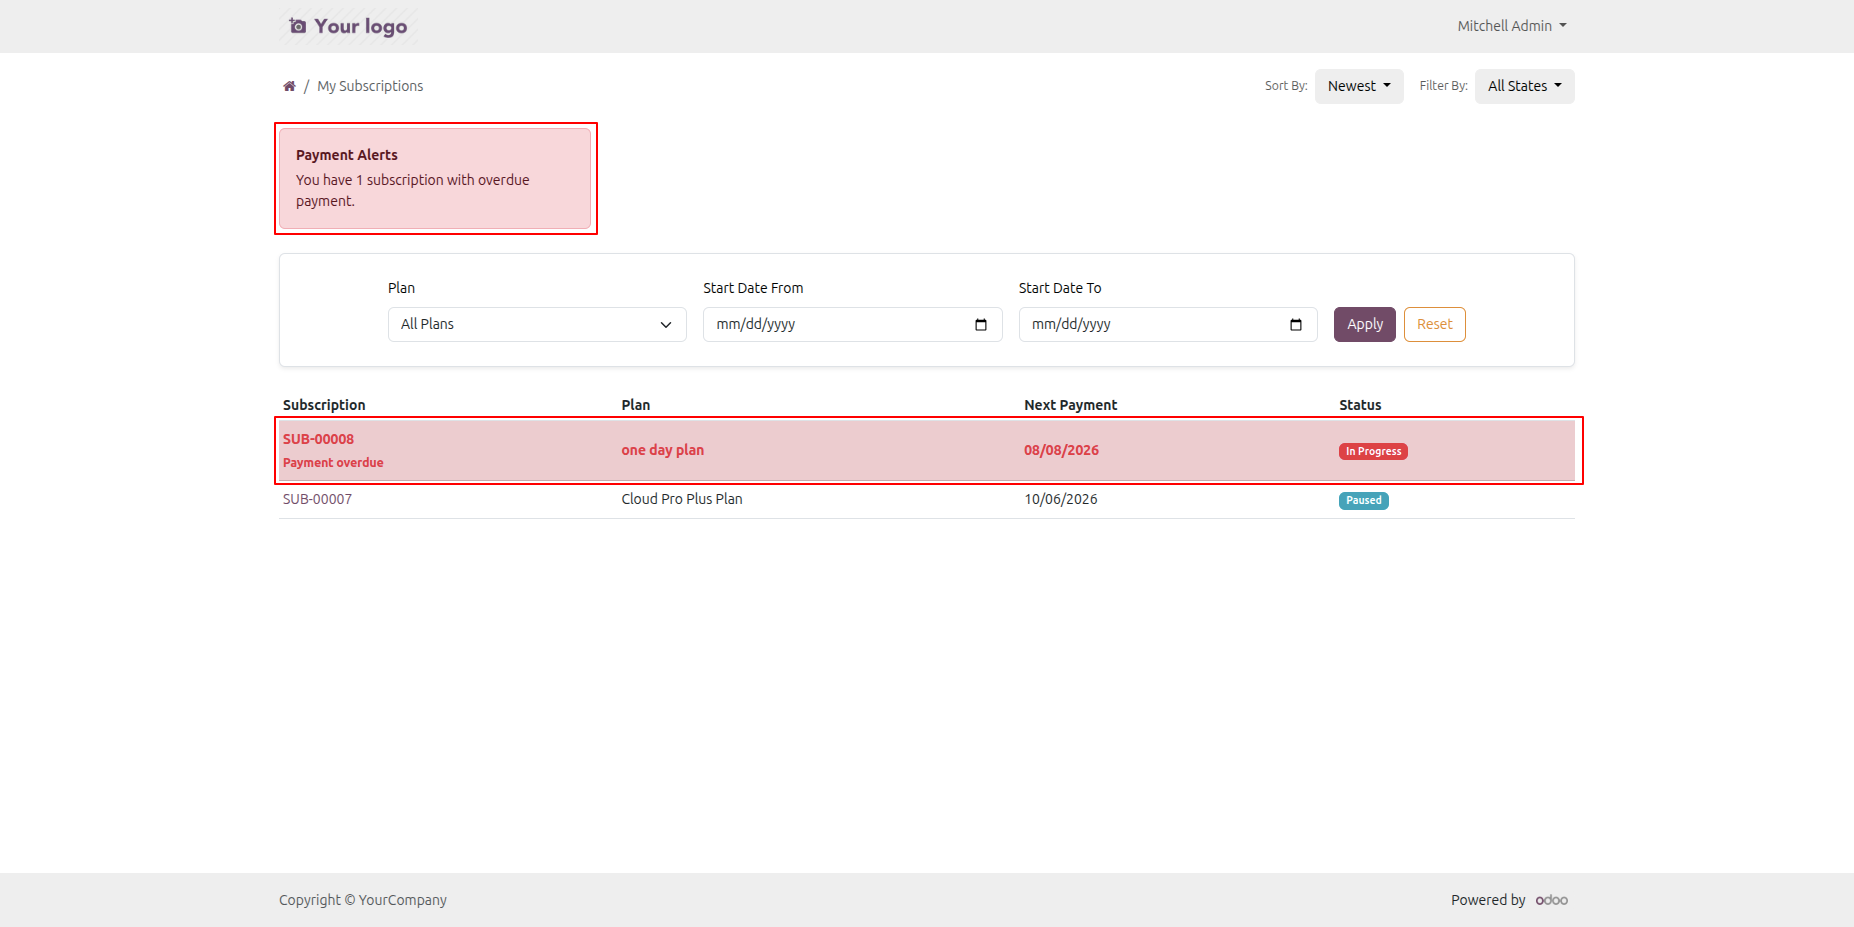Click the Your logo camera image
Image resolution: width=1854 pixels, height=927 pixels.
point(349,26)
